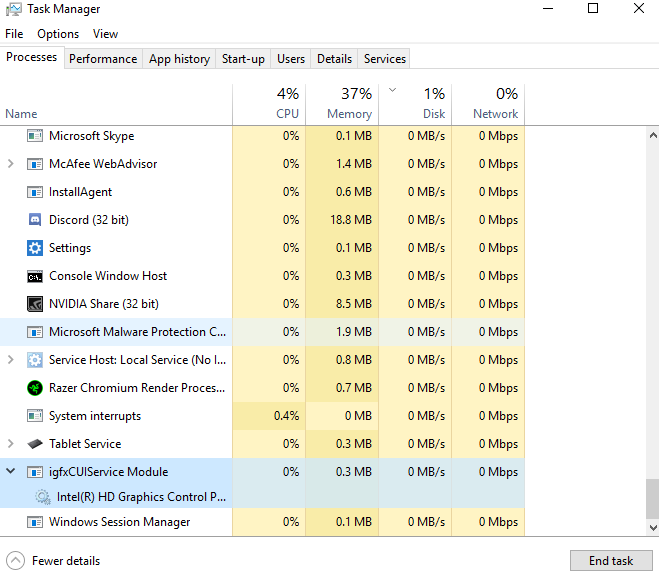Image resolution: width=659 pixels, height=575 pixels.
Task: Open the Options menu
Action: click(58, 34)
